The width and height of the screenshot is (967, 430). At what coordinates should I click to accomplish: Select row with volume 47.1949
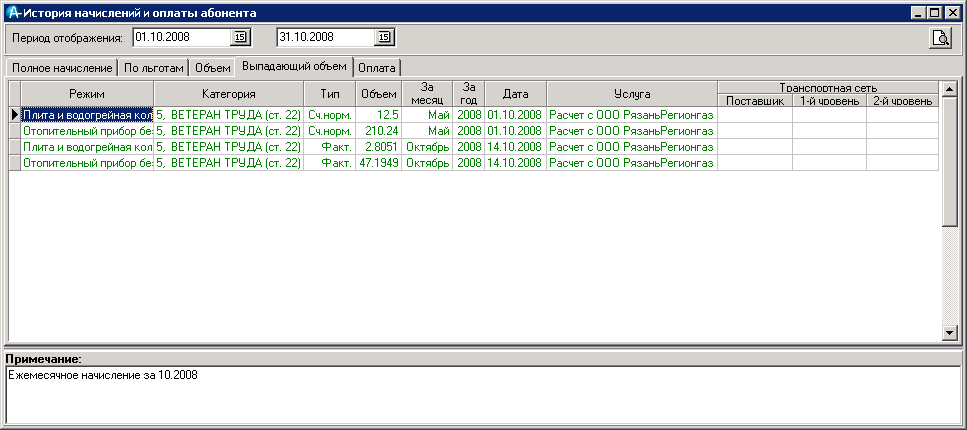380,163
